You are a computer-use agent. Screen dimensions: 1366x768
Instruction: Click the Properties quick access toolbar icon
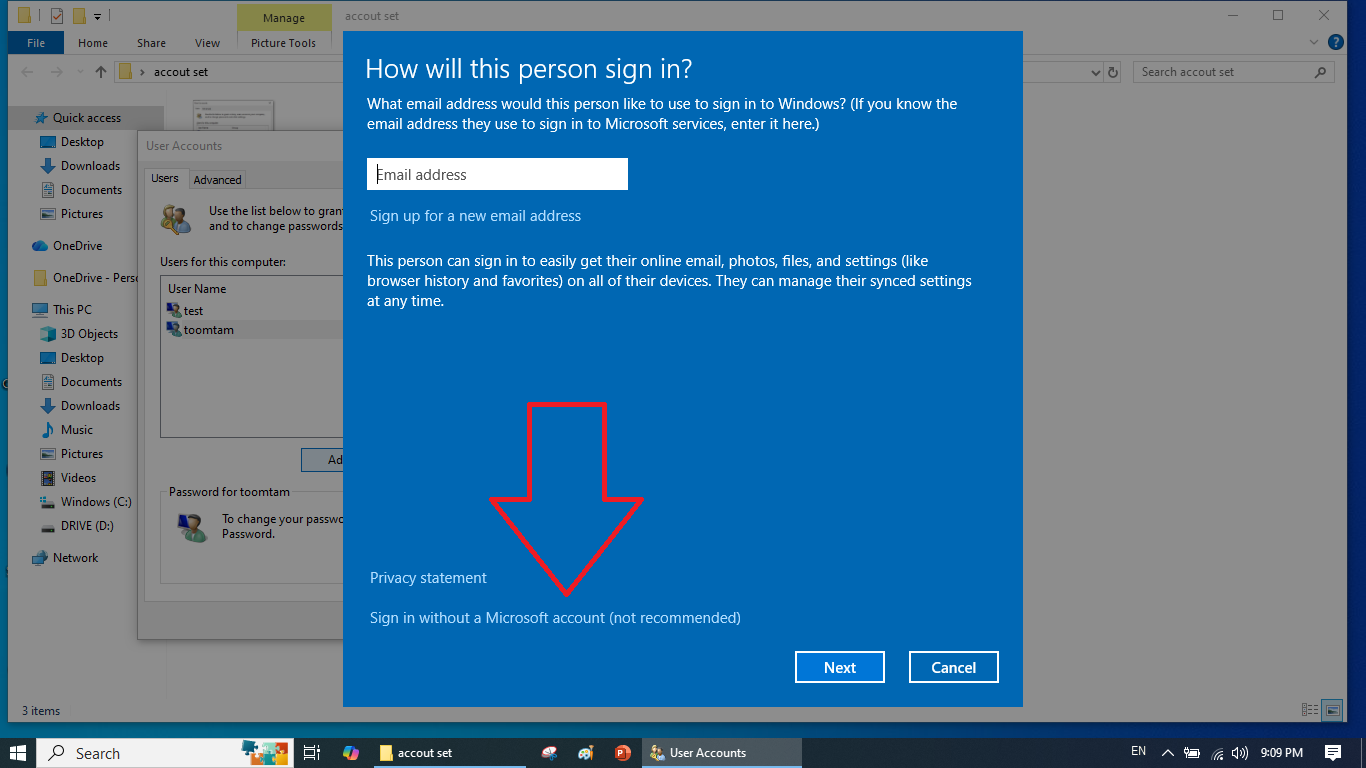tap(56, 16)
